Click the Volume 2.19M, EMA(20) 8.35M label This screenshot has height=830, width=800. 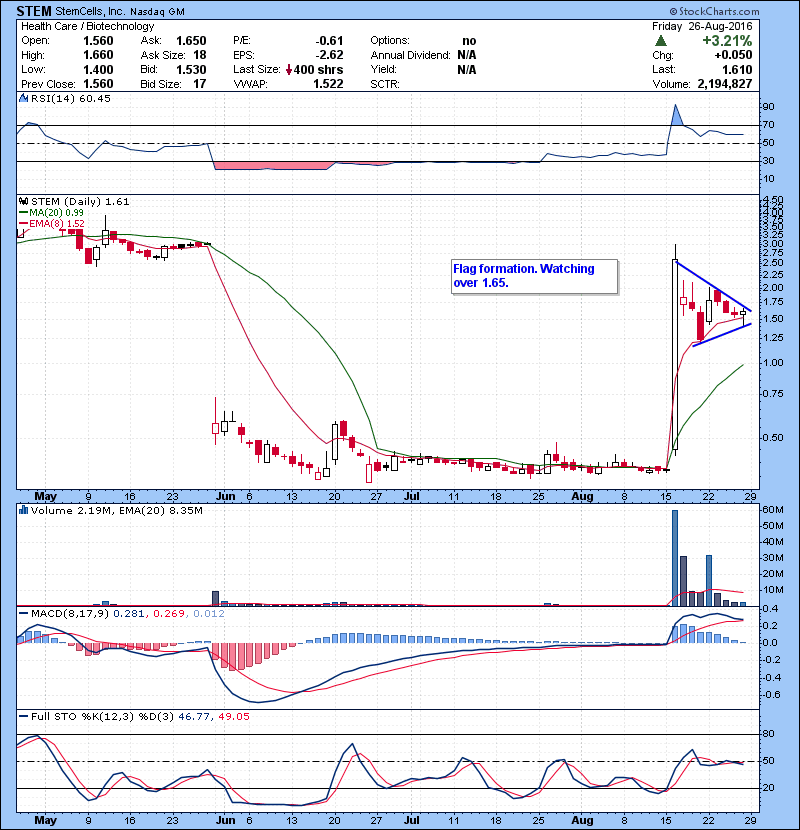pyautogui.click(x=116, y=510)
